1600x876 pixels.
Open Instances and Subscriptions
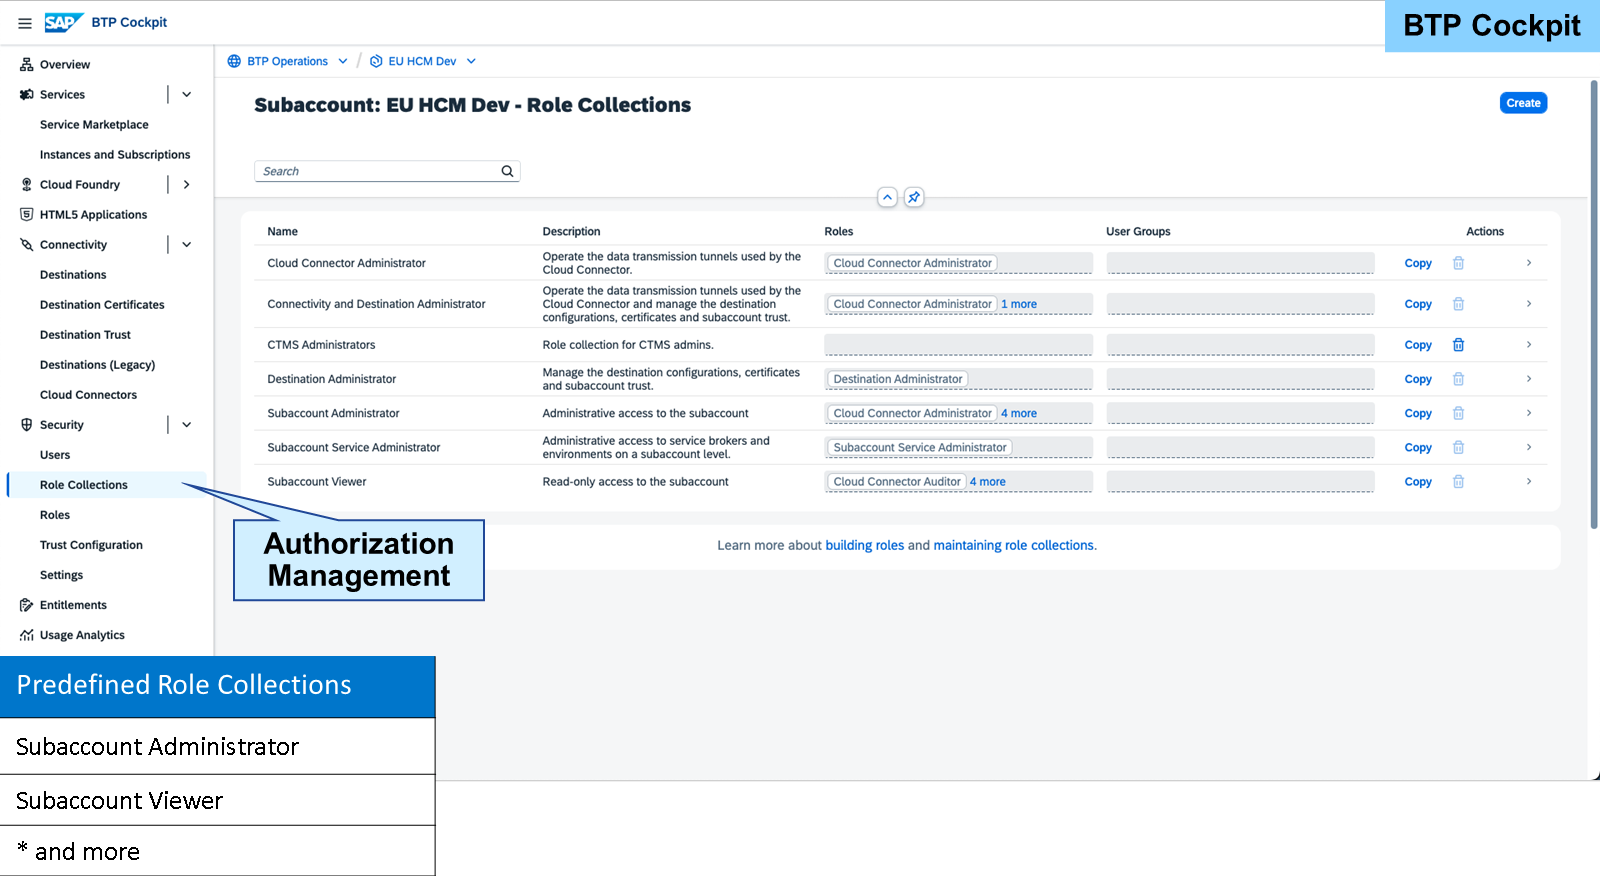coord(115,155)
